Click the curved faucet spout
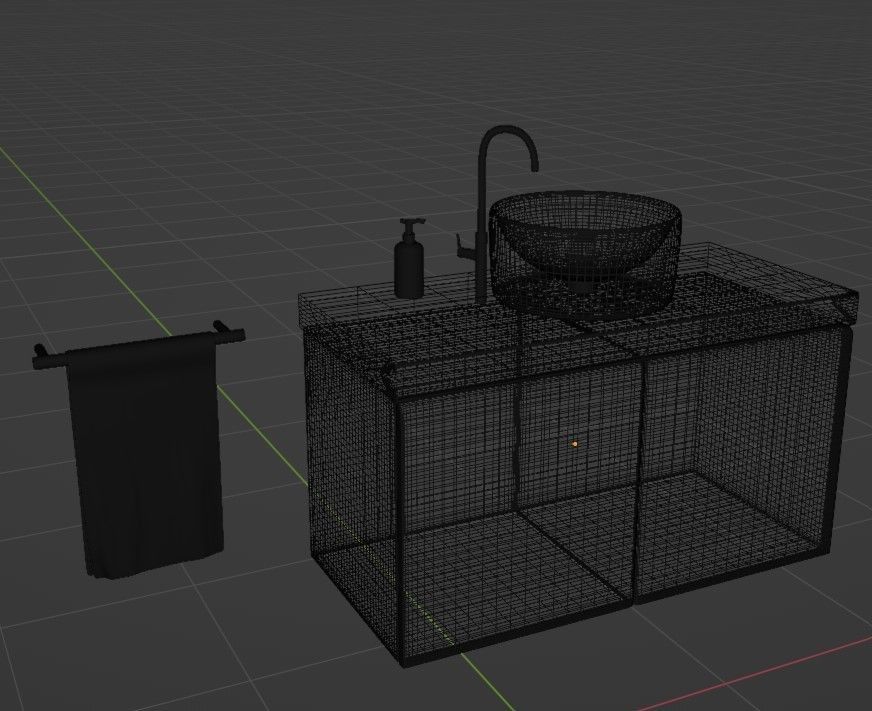The width and height of the screenshot is (872, 711). coord(507,146)
